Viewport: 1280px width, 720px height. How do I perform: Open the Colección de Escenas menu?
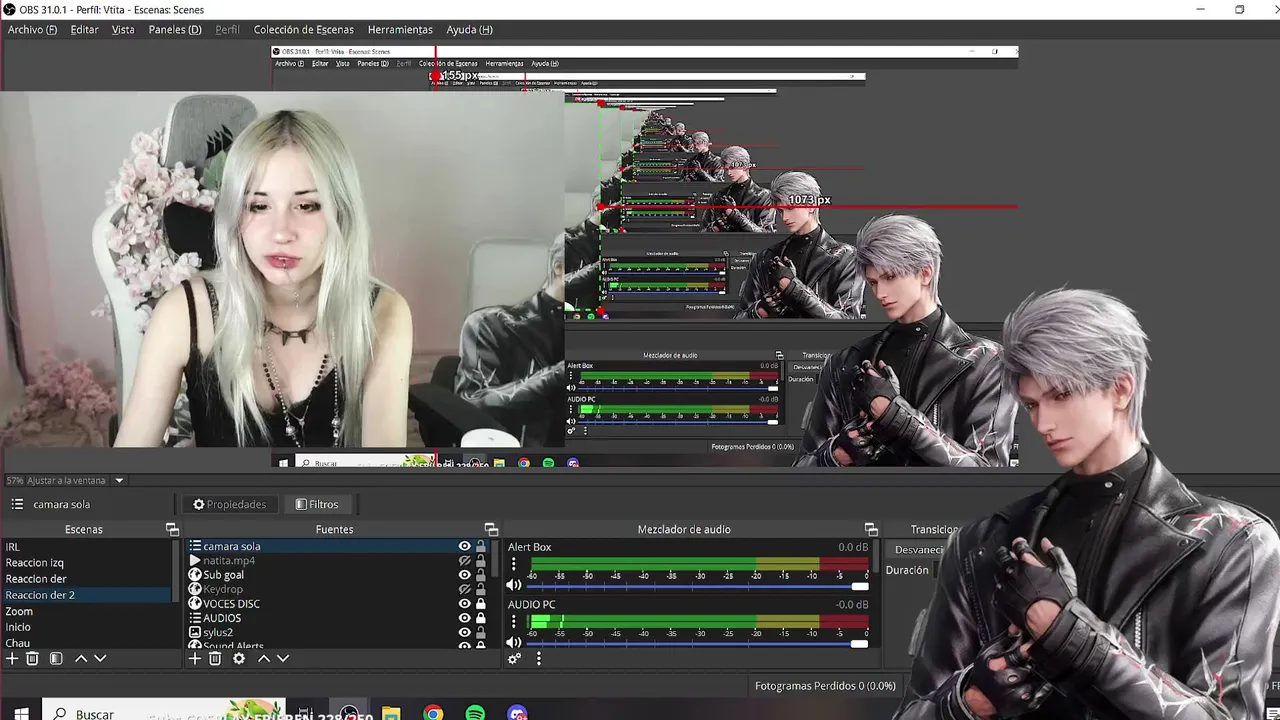(x=304, y=29)
